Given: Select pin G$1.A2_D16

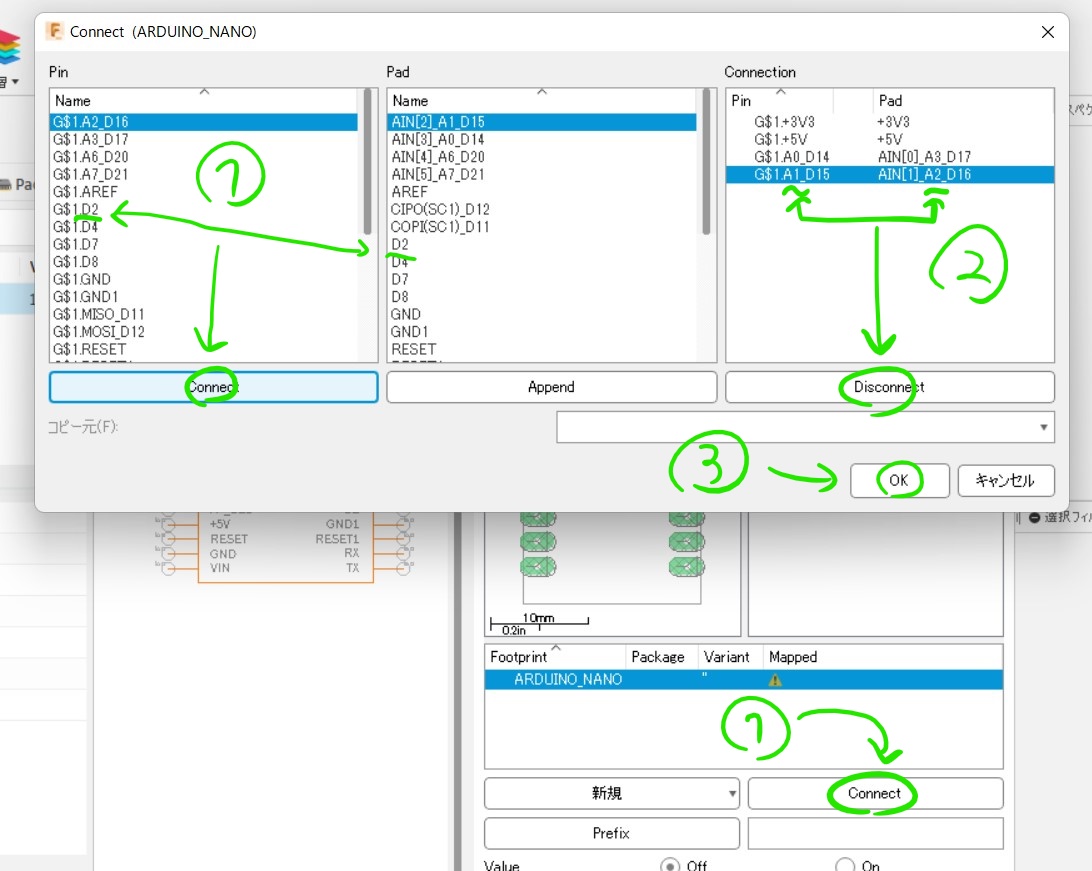Looking at the screenshot, I should point(203,122).
